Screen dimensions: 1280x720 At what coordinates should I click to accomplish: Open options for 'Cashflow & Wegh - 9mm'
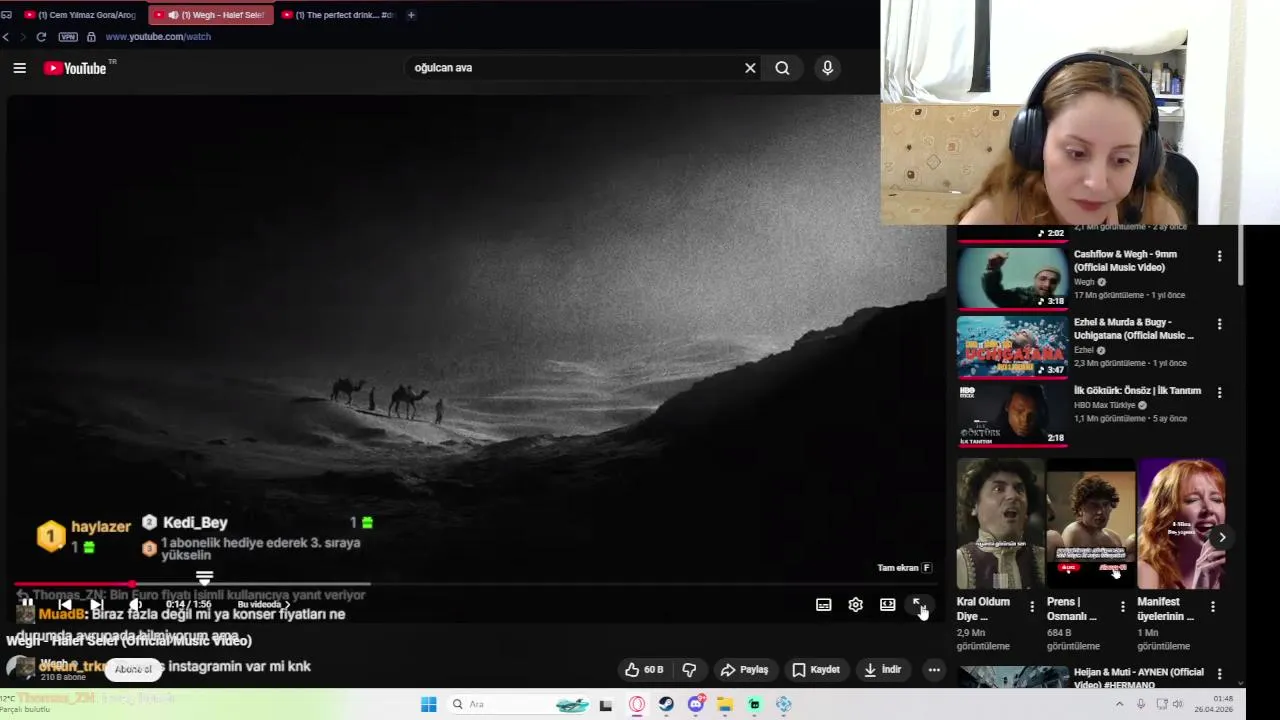click(x=1219, y=256)
